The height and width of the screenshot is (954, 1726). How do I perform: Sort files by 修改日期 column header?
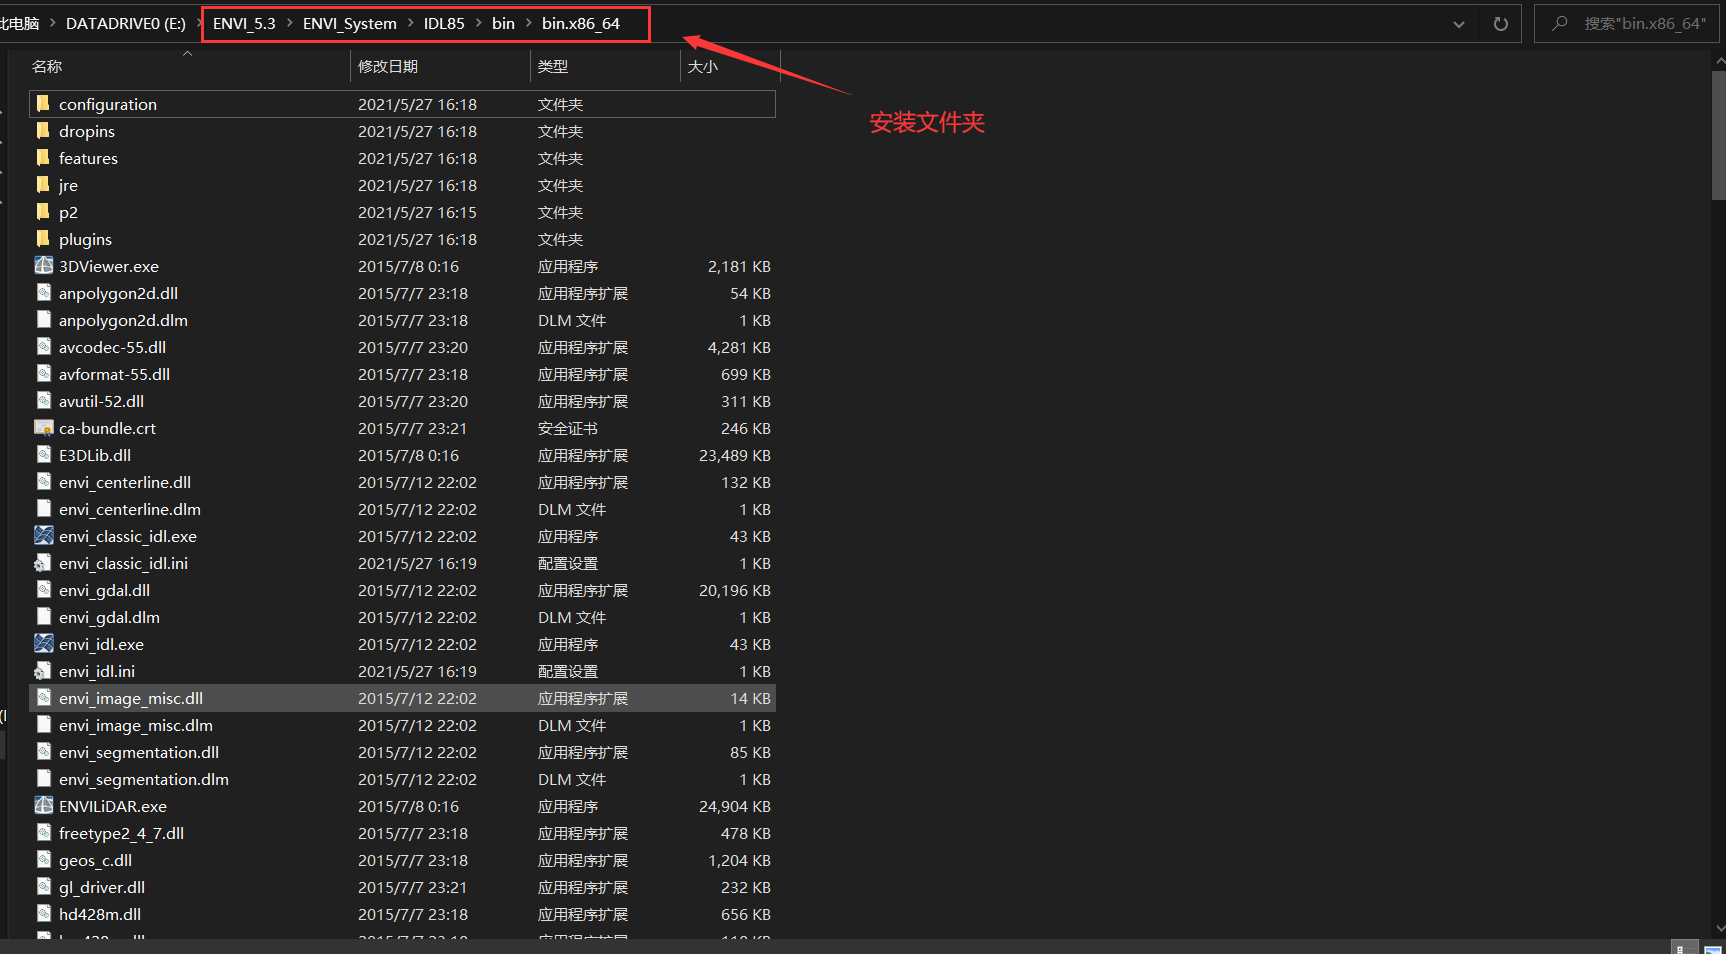[388, 66]
